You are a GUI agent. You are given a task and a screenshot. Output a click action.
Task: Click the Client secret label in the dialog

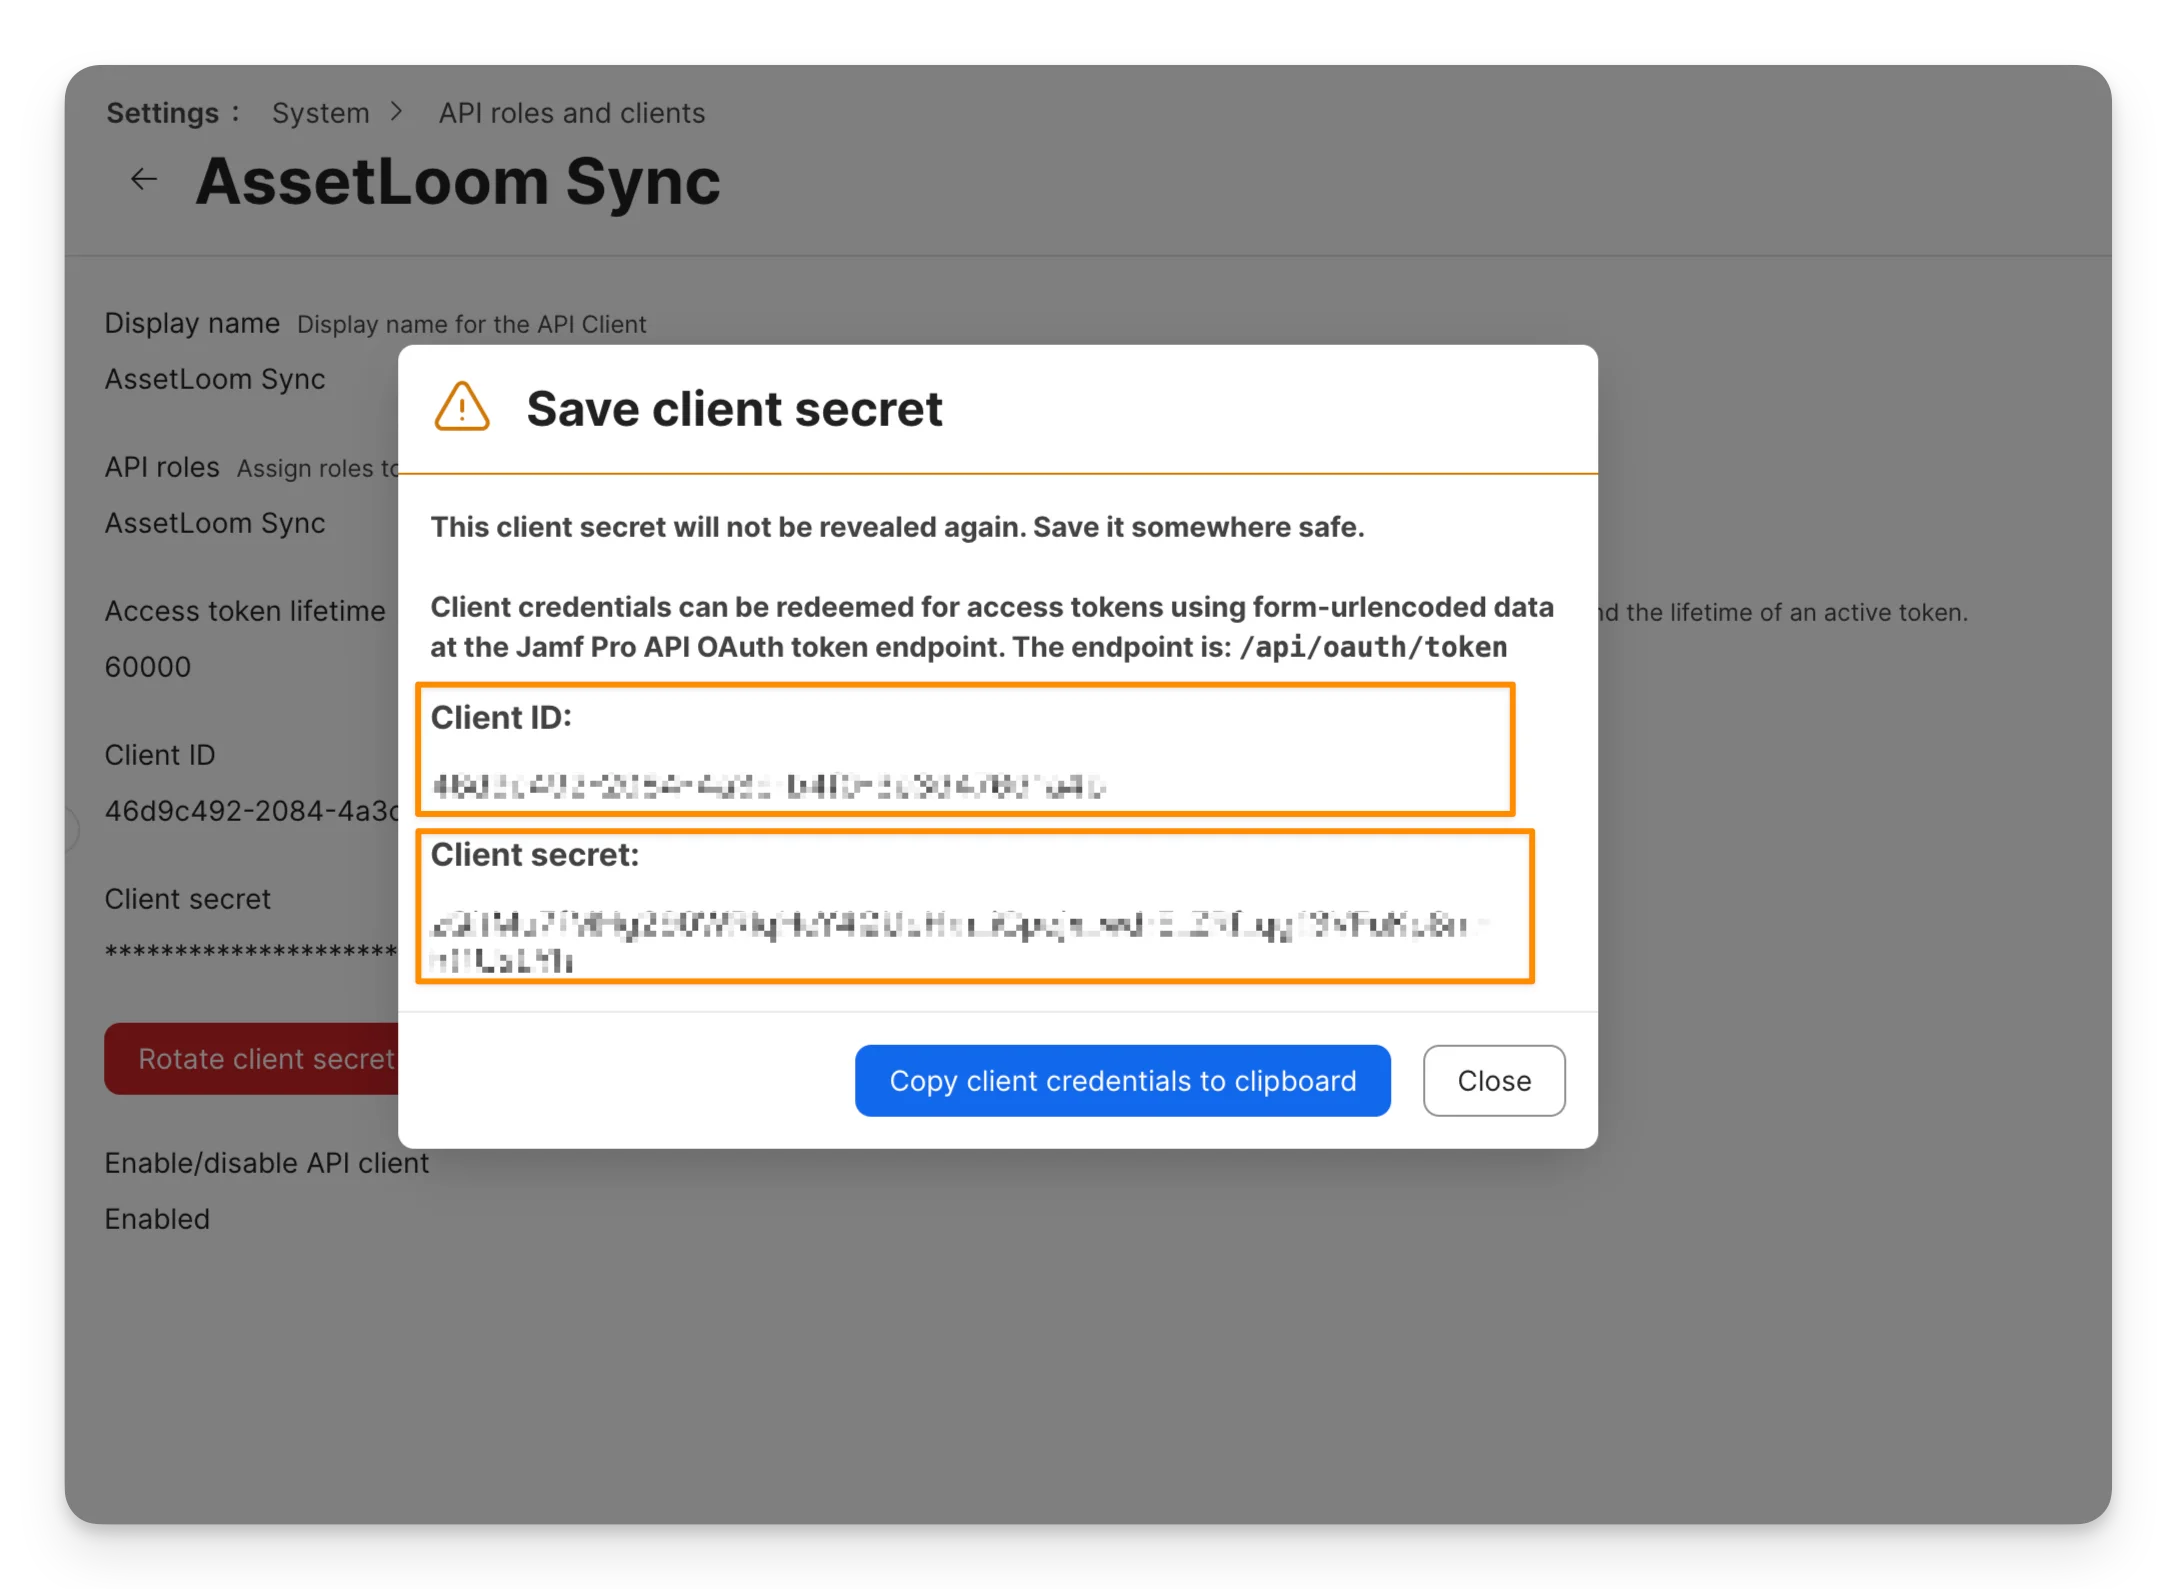pyautogui.click(x=534, y=854)
